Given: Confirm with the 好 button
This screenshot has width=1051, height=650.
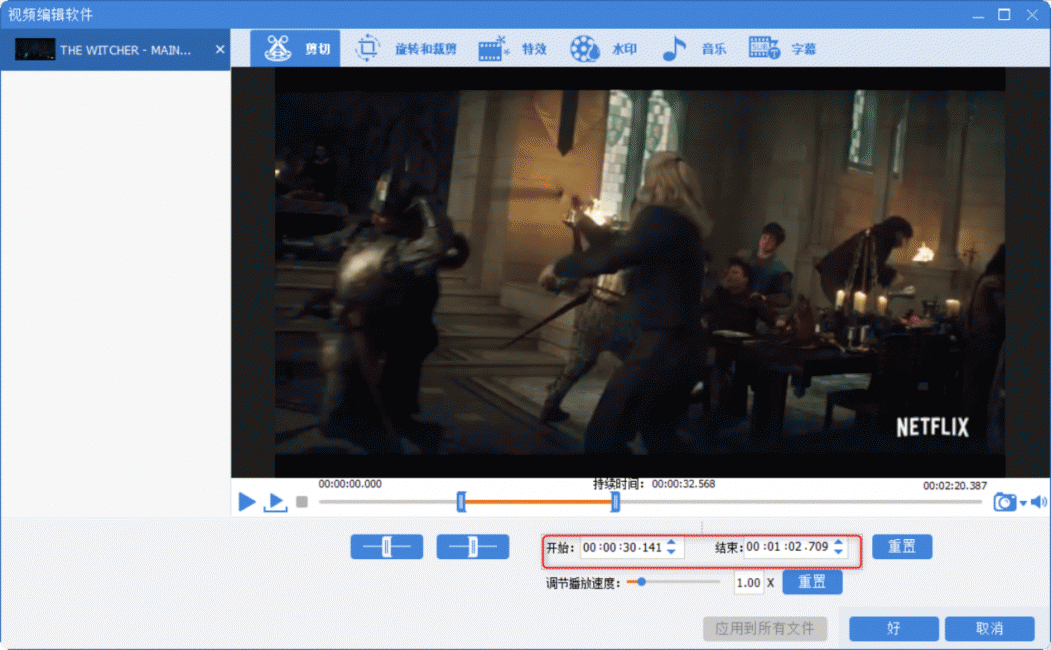Looking at the screenshot, I should point(893,629).
